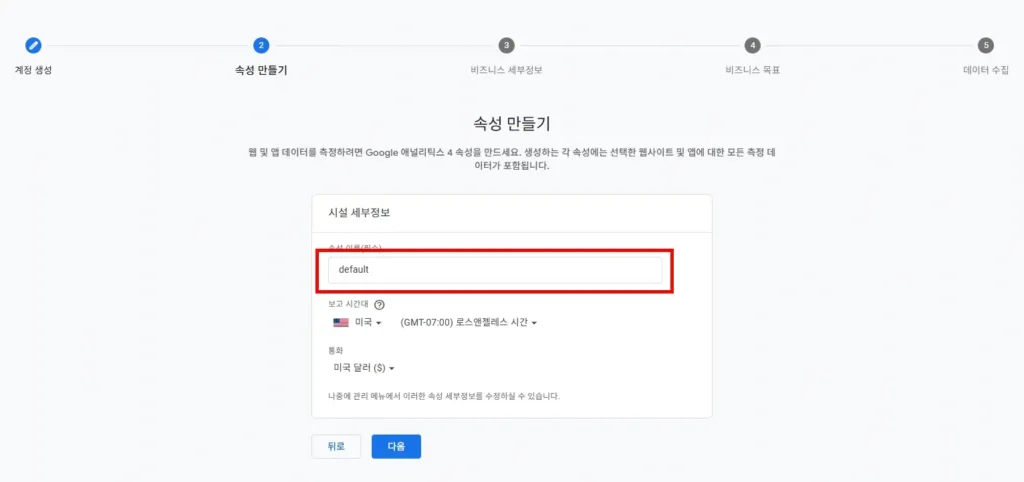This screenshot has height=482, width=1024.
Task: Open the help icon beside 보고 시간대
Action: (x=379, y=305)
